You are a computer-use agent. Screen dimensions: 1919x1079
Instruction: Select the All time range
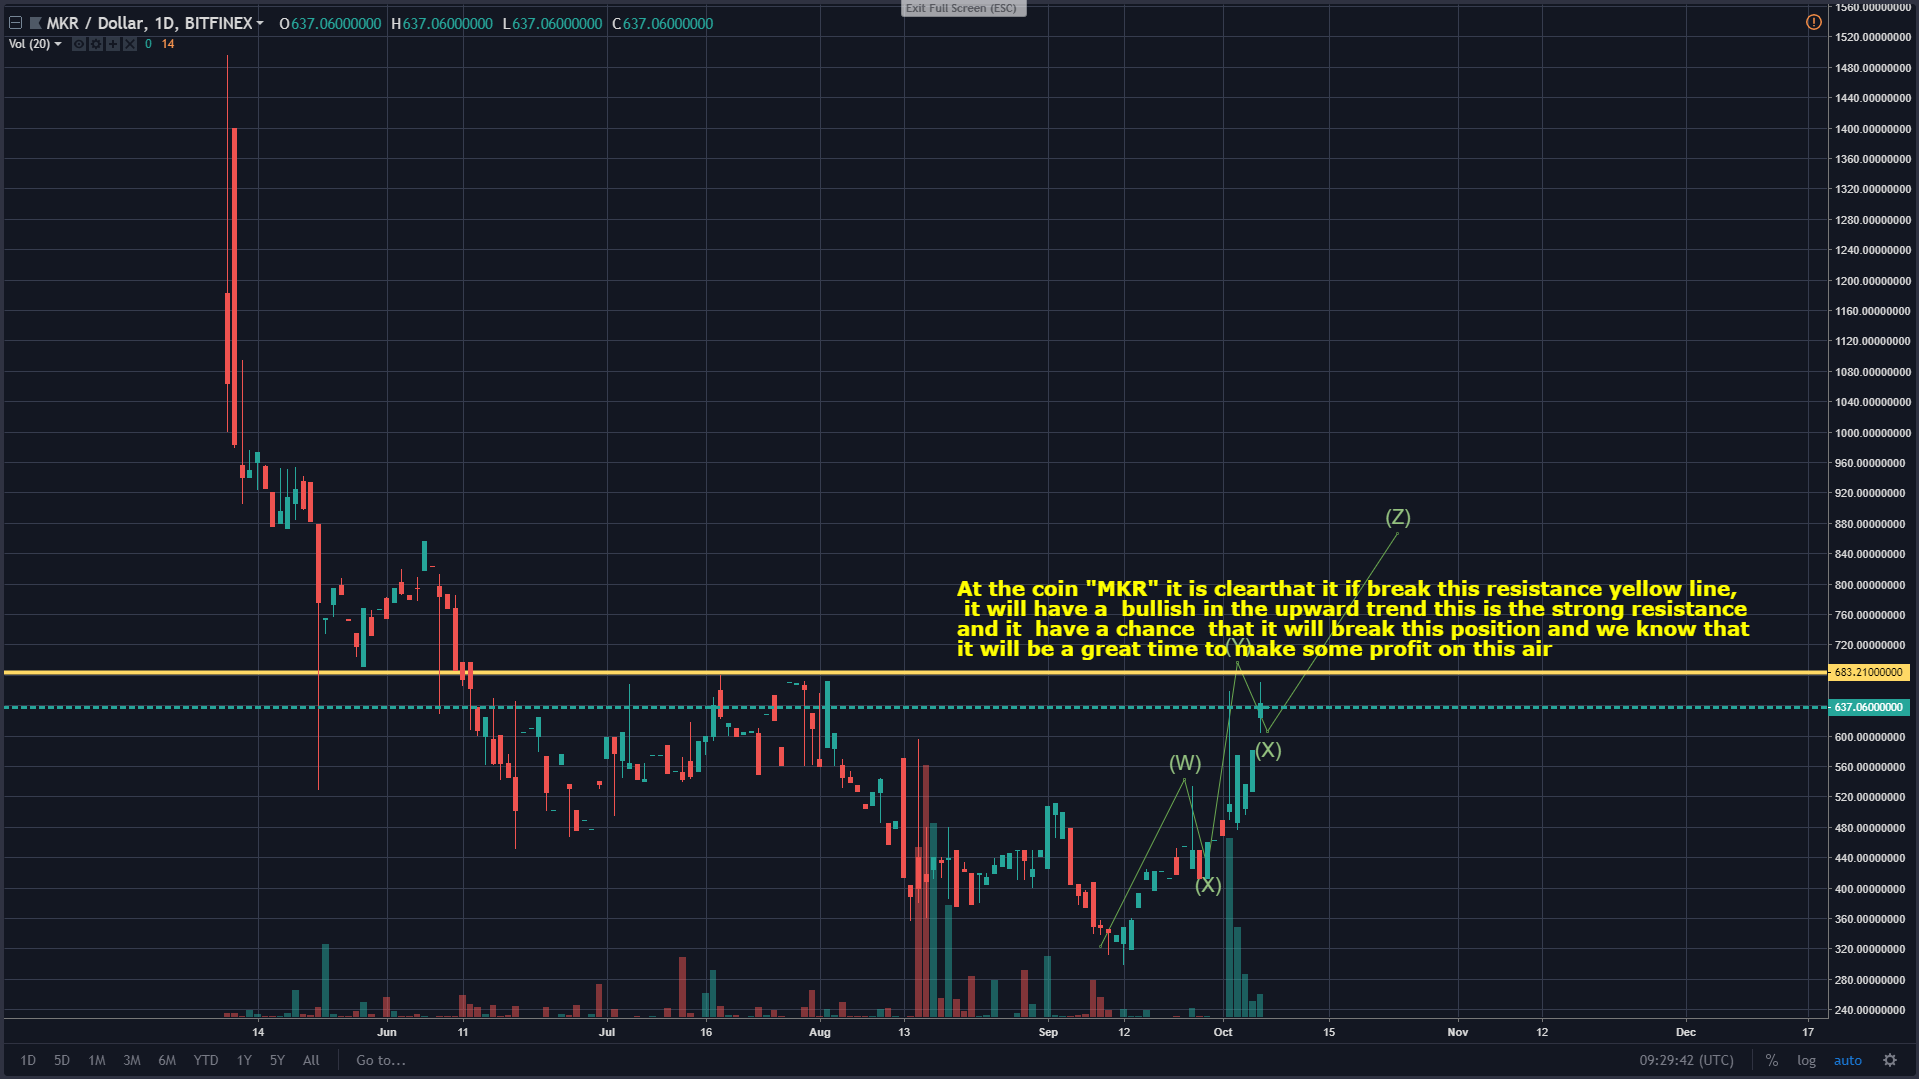tap(311, 1060)
